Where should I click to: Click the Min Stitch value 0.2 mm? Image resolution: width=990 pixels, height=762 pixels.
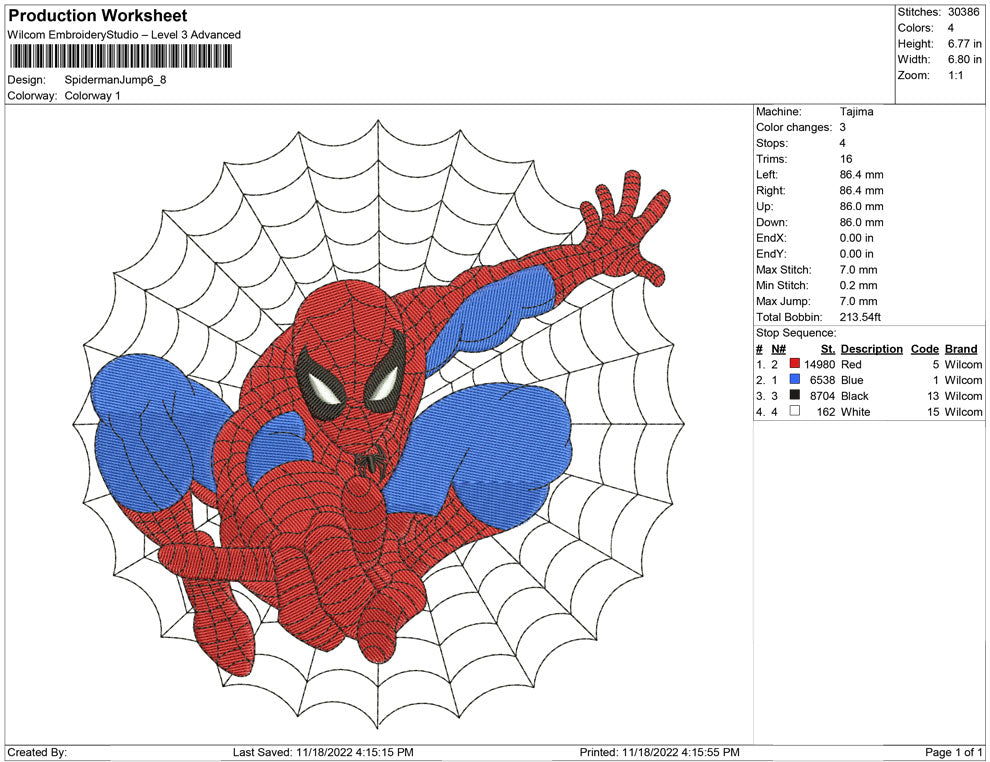click(858, 285)
